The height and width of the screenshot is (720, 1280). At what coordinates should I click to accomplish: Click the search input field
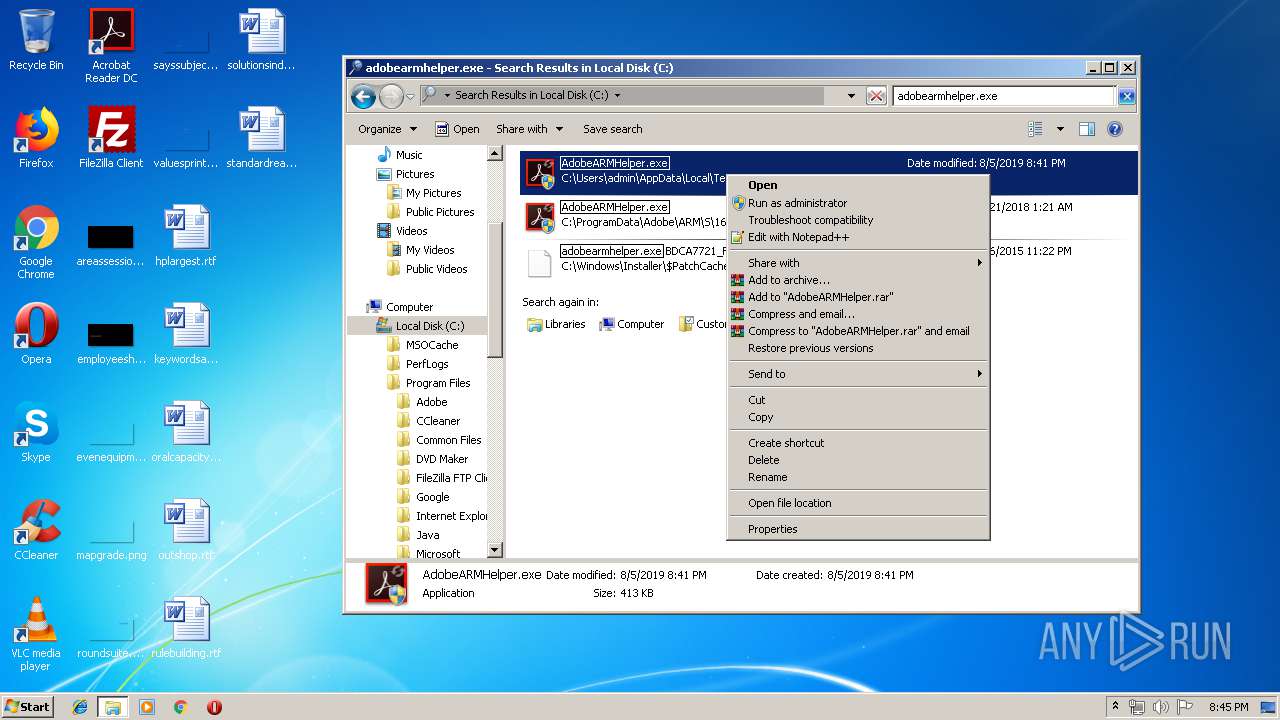tap(1004, 96)
